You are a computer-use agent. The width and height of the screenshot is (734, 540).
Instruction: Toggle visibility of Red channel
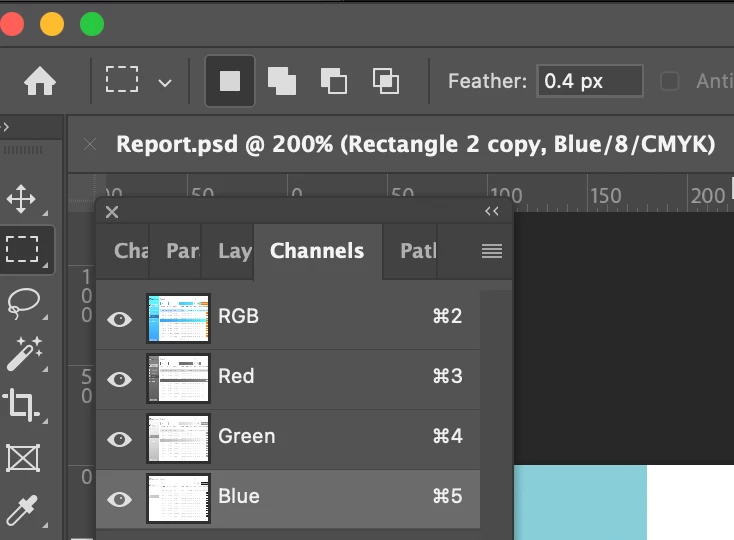119,379
